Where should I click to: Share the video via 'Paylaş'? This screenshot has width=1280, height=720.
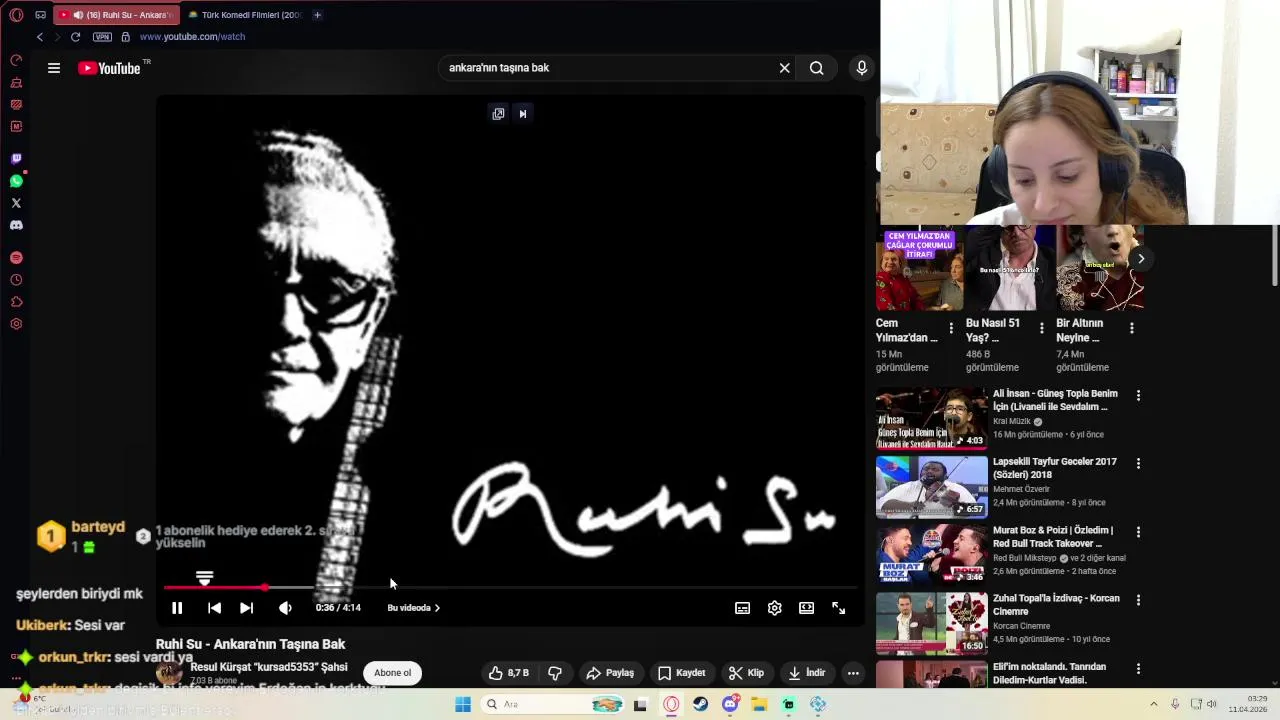coord(610,673)
